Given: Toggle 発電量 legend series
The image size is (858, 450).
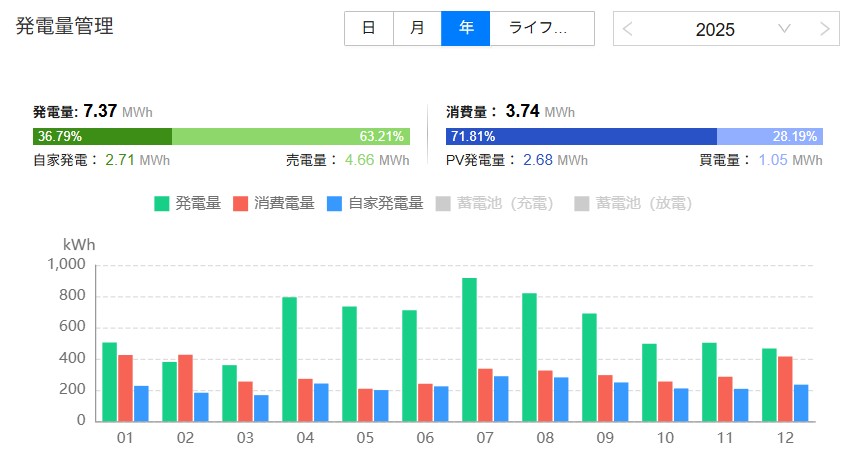Looking at the screenshot, I should coord(188,203).
